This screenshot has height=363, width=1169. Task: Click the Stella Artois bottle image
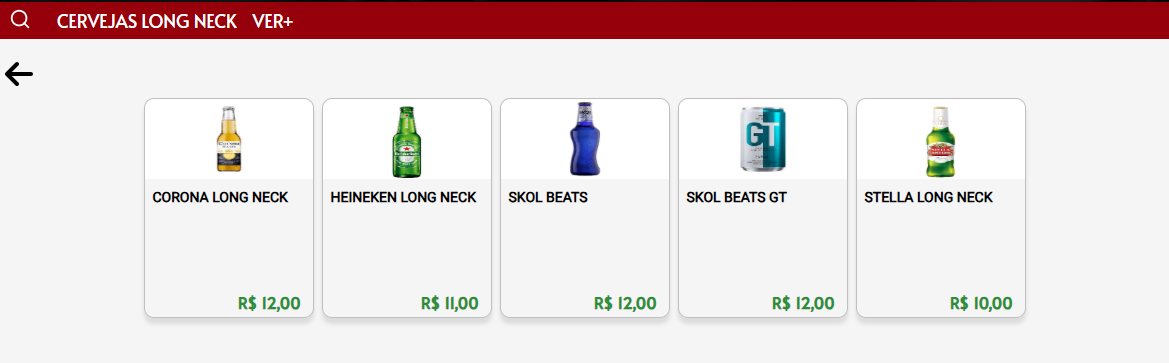coord(940,141)
